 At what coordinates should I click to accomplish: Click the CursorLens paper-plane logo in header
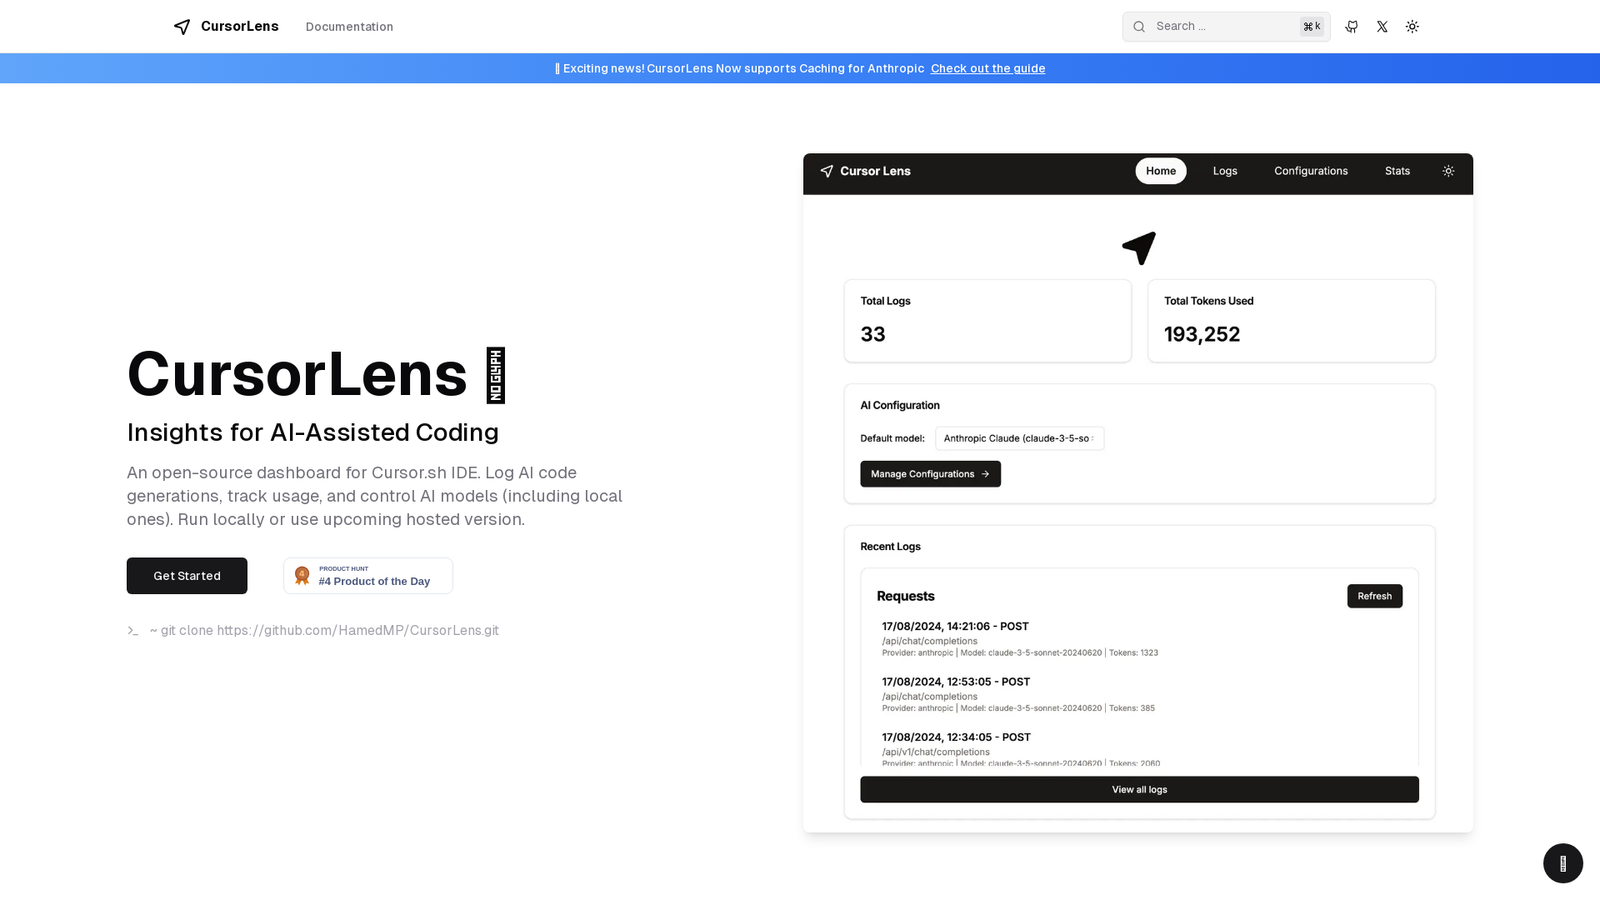point(182,27)
